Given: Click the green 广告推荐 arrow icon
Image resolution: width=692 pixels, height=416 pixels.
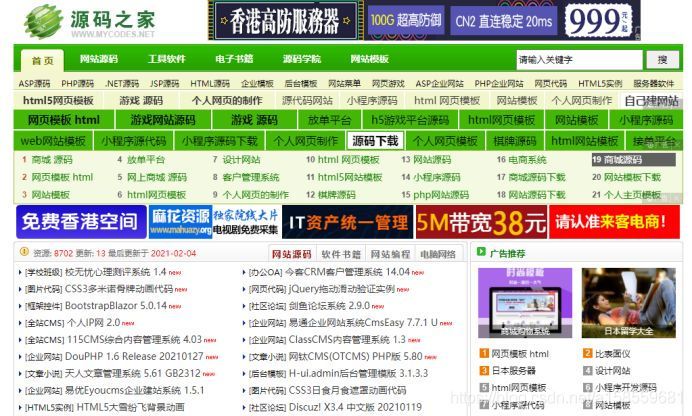Looking at the screenshot, I should (x=481, y=252).
